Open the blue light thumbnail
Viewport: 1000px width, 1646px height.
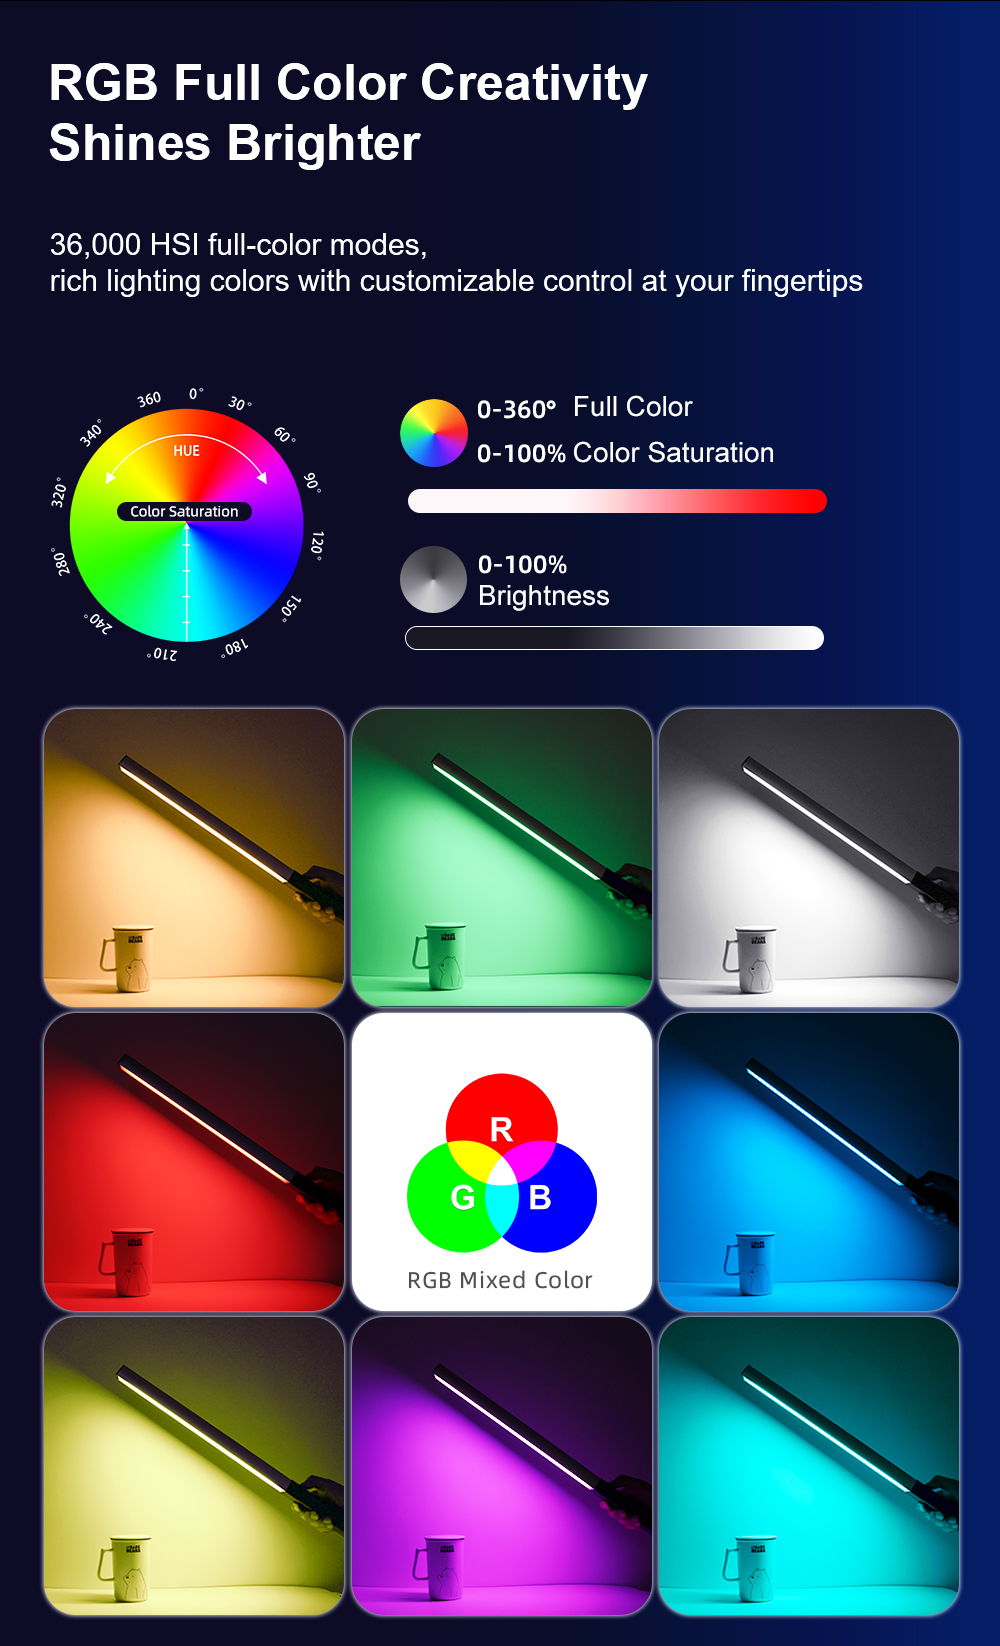pos(809,1162)
